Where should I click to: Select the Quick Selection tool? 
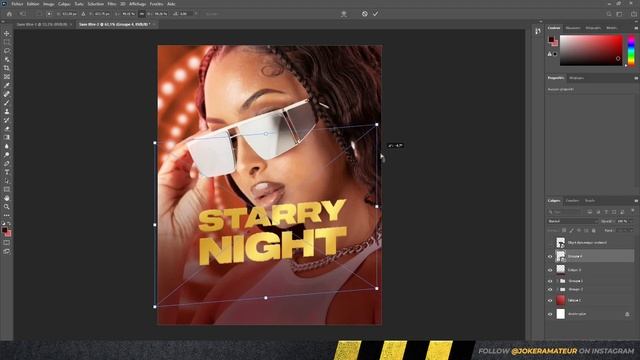(7, 59)
